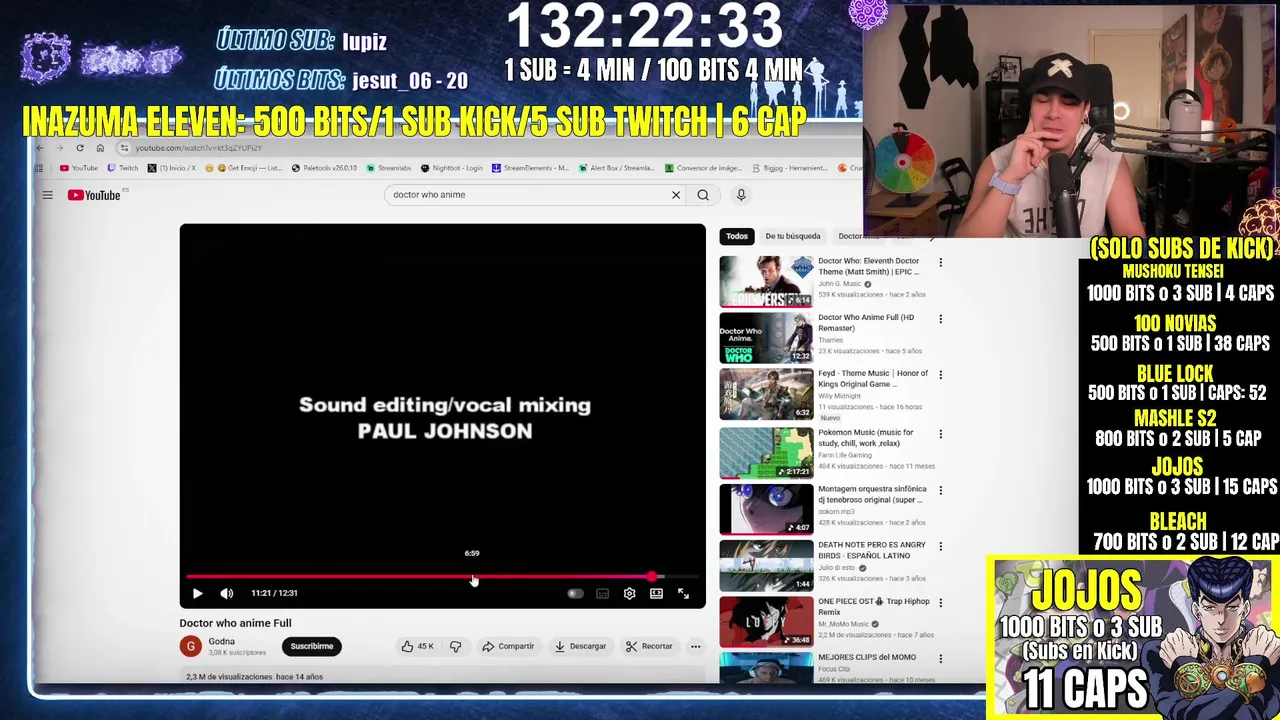Open the YouTube hamburger guide menu
The image size is (1280, 720).
point(47,195)
